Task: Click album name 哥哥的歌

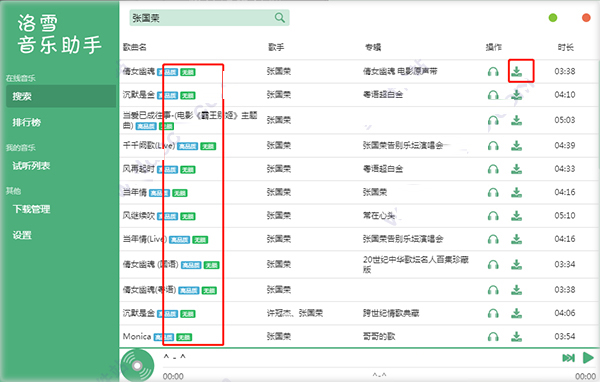Action: click(378, 336)
